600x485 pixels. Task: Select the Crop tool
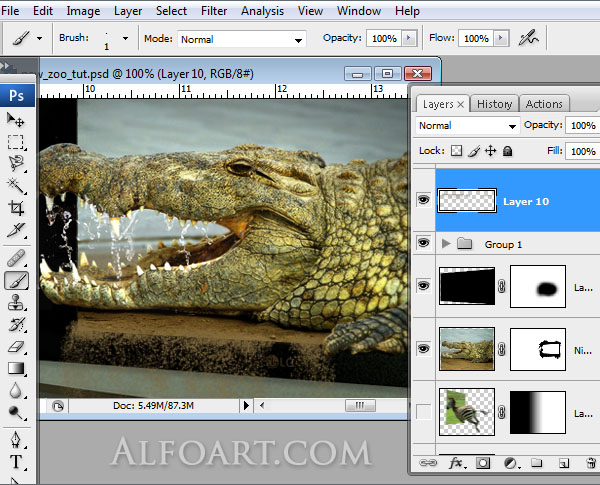16,208
